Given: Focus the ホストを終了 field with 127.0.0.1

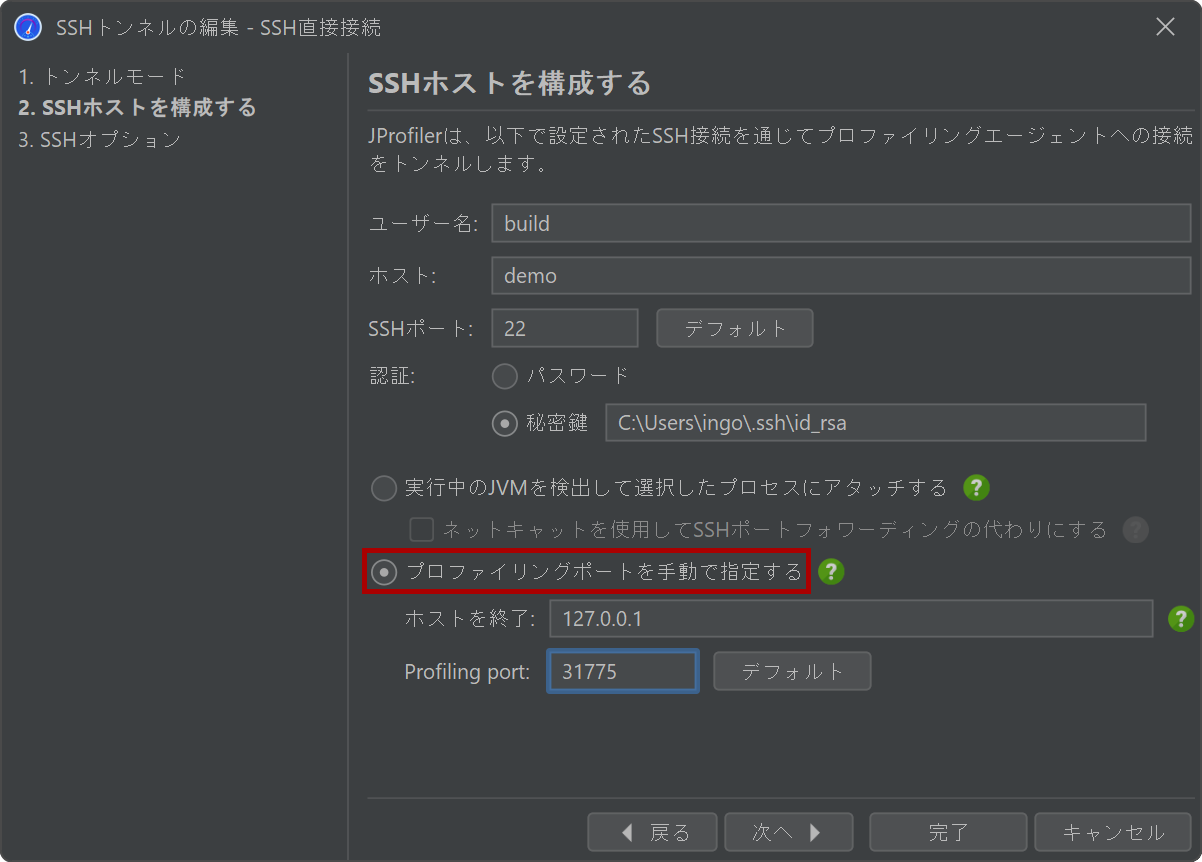Looking at the screenshot, I should click(851, 619).
